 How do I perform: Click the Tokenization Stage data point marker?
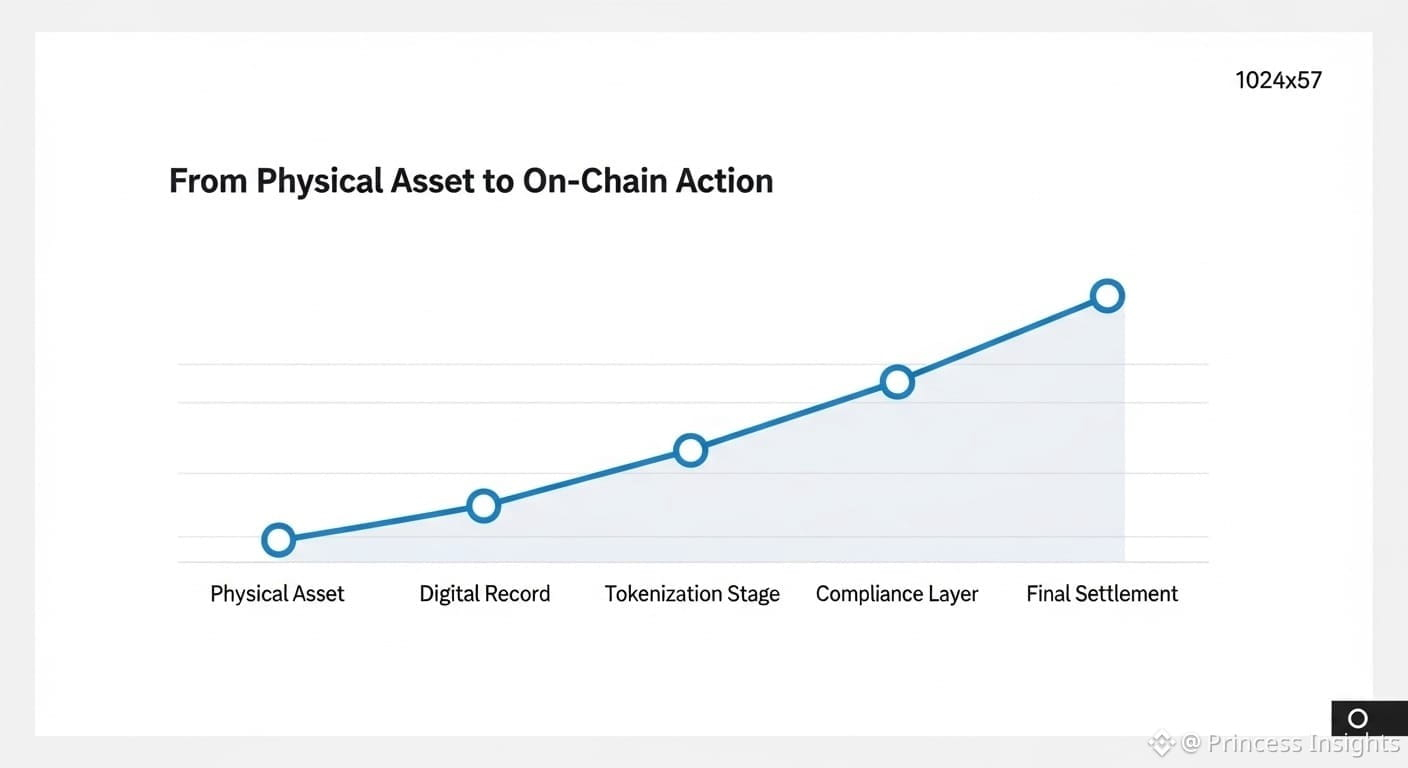[690, 450]
